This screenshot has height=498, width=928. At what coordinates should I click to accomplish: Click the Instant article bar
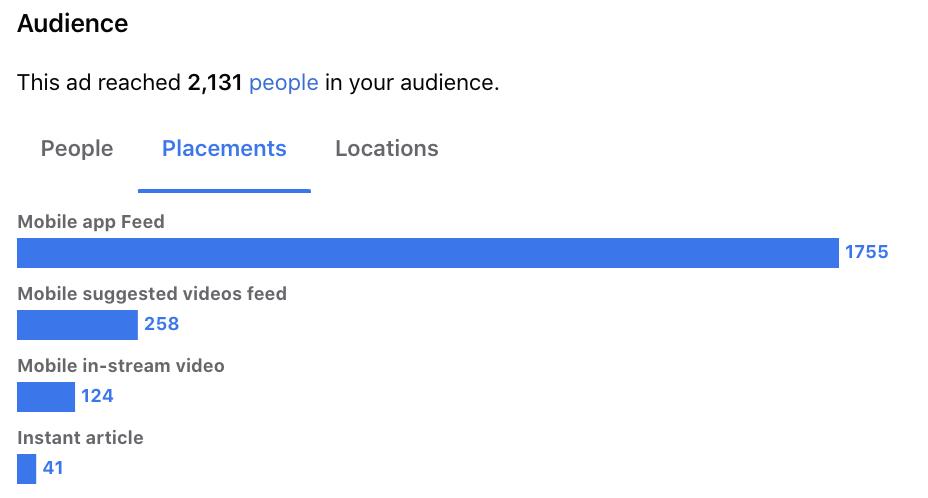27,469
